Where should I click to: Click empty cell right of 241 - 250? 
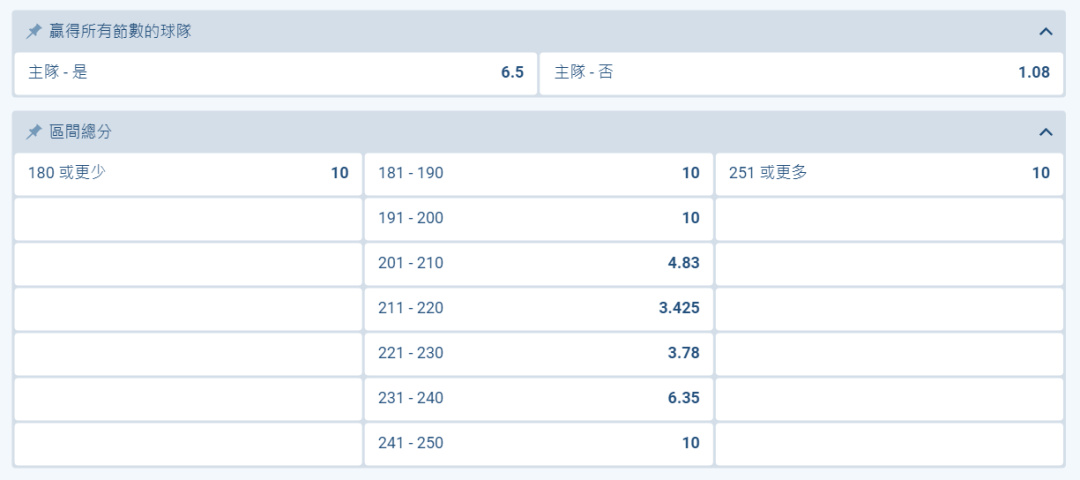pos(889,443)
